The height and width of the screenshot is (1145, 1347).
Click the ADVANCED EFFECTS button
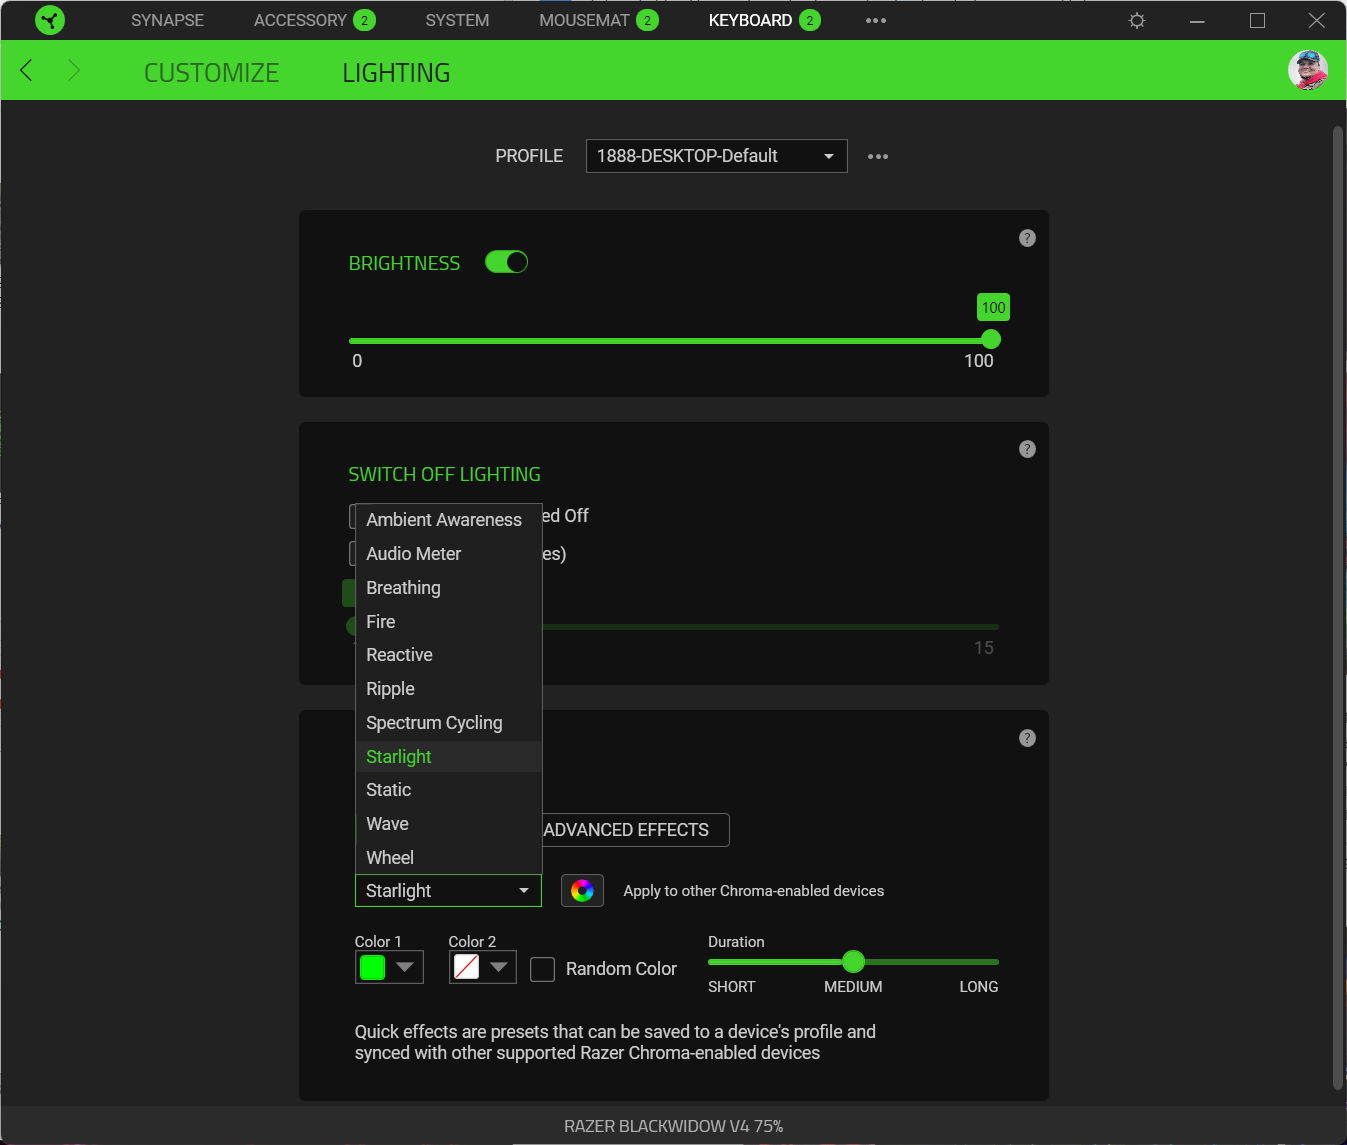(x=636, y=830)
